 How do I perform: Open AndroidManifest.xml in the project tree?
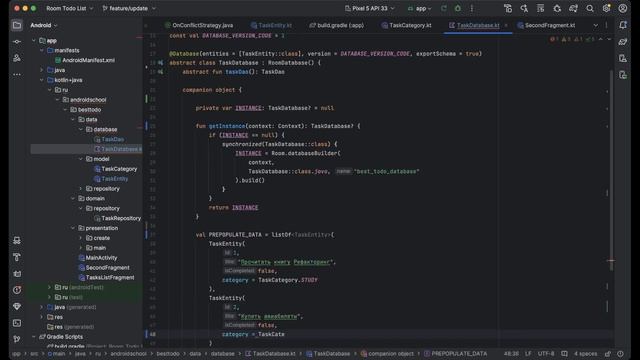[84, 60]
